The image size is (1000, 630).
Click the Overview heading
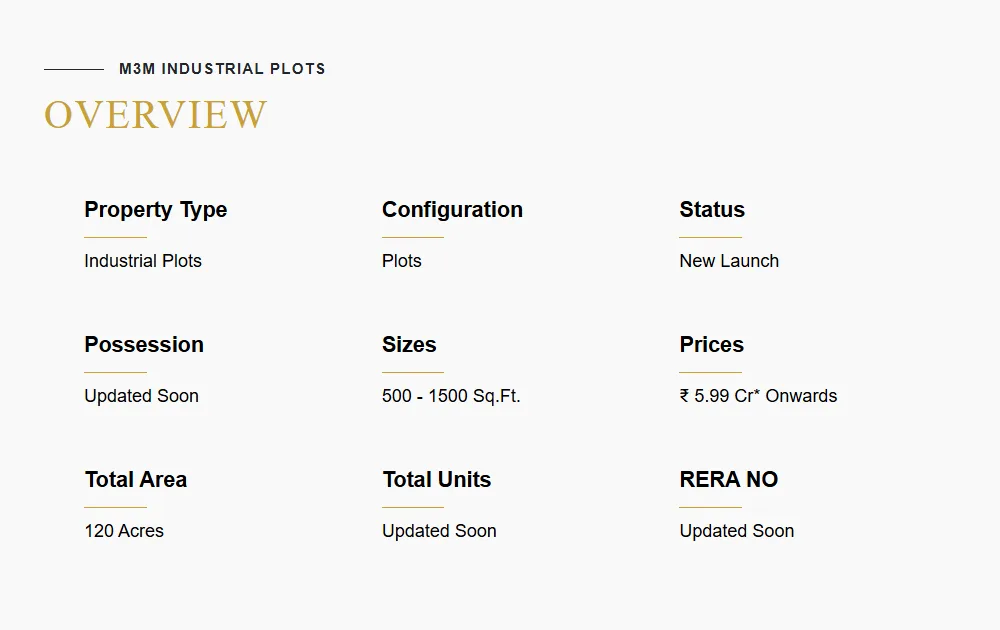pyautogui.click(x=156, y=115)
